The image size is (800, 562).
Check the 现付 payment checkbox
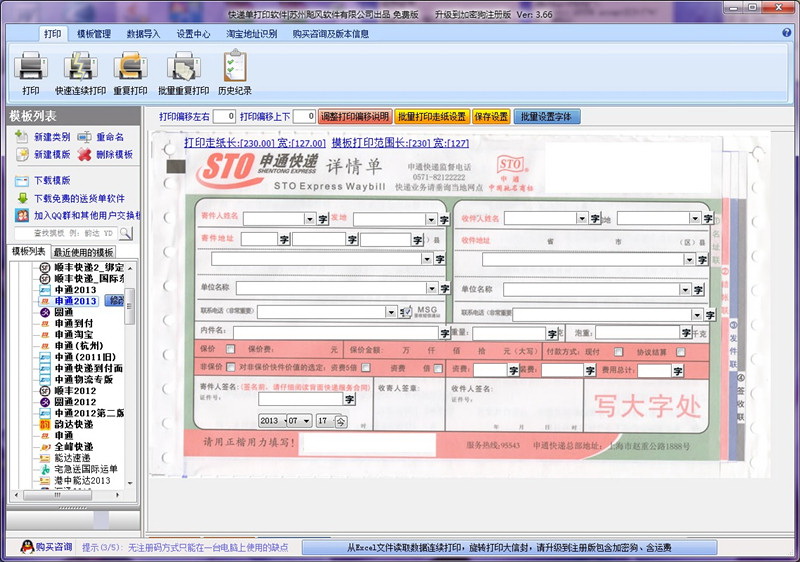tap(618, 352)
